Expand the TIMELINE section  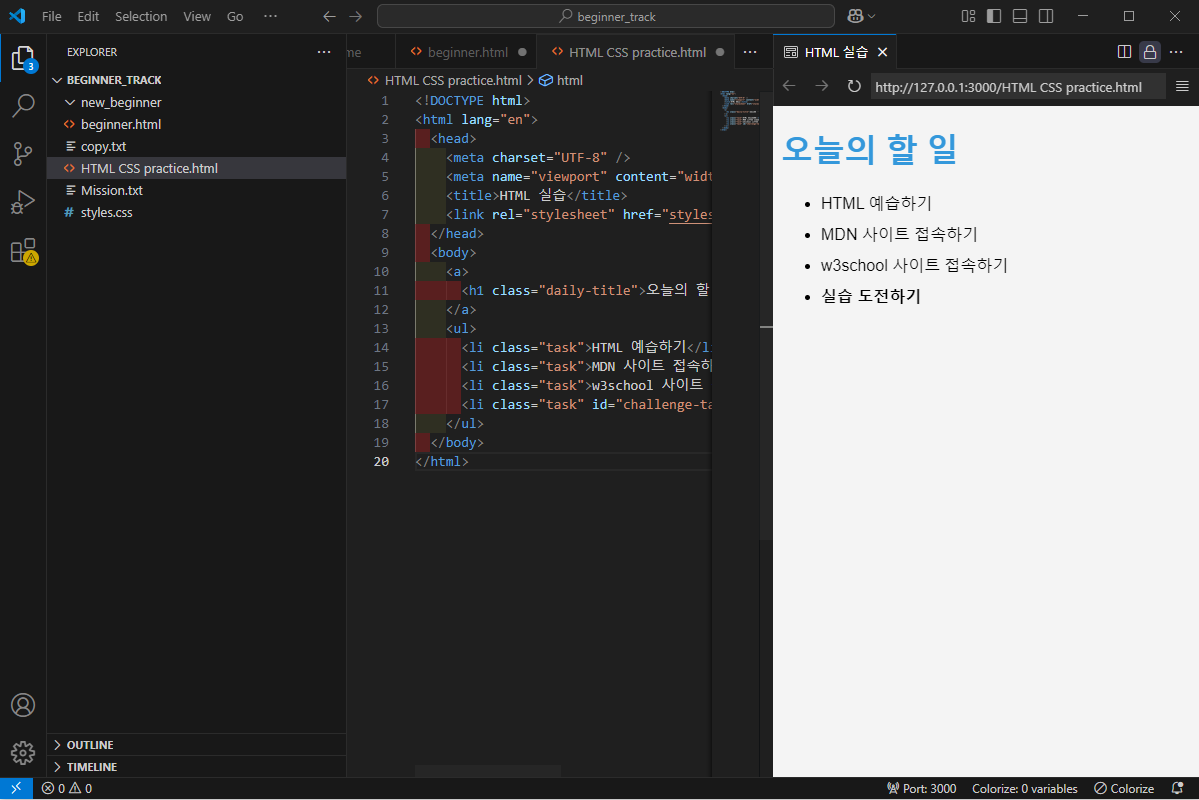91,767
